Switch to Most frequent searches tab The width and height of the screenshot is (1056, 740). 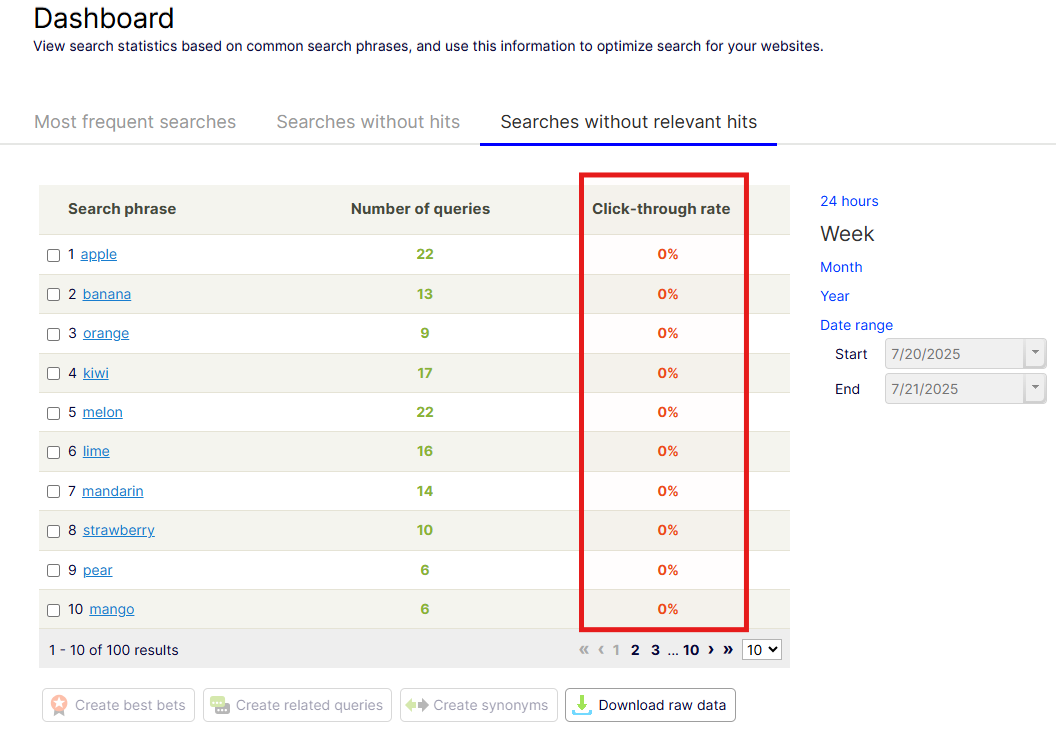[135, 122]
